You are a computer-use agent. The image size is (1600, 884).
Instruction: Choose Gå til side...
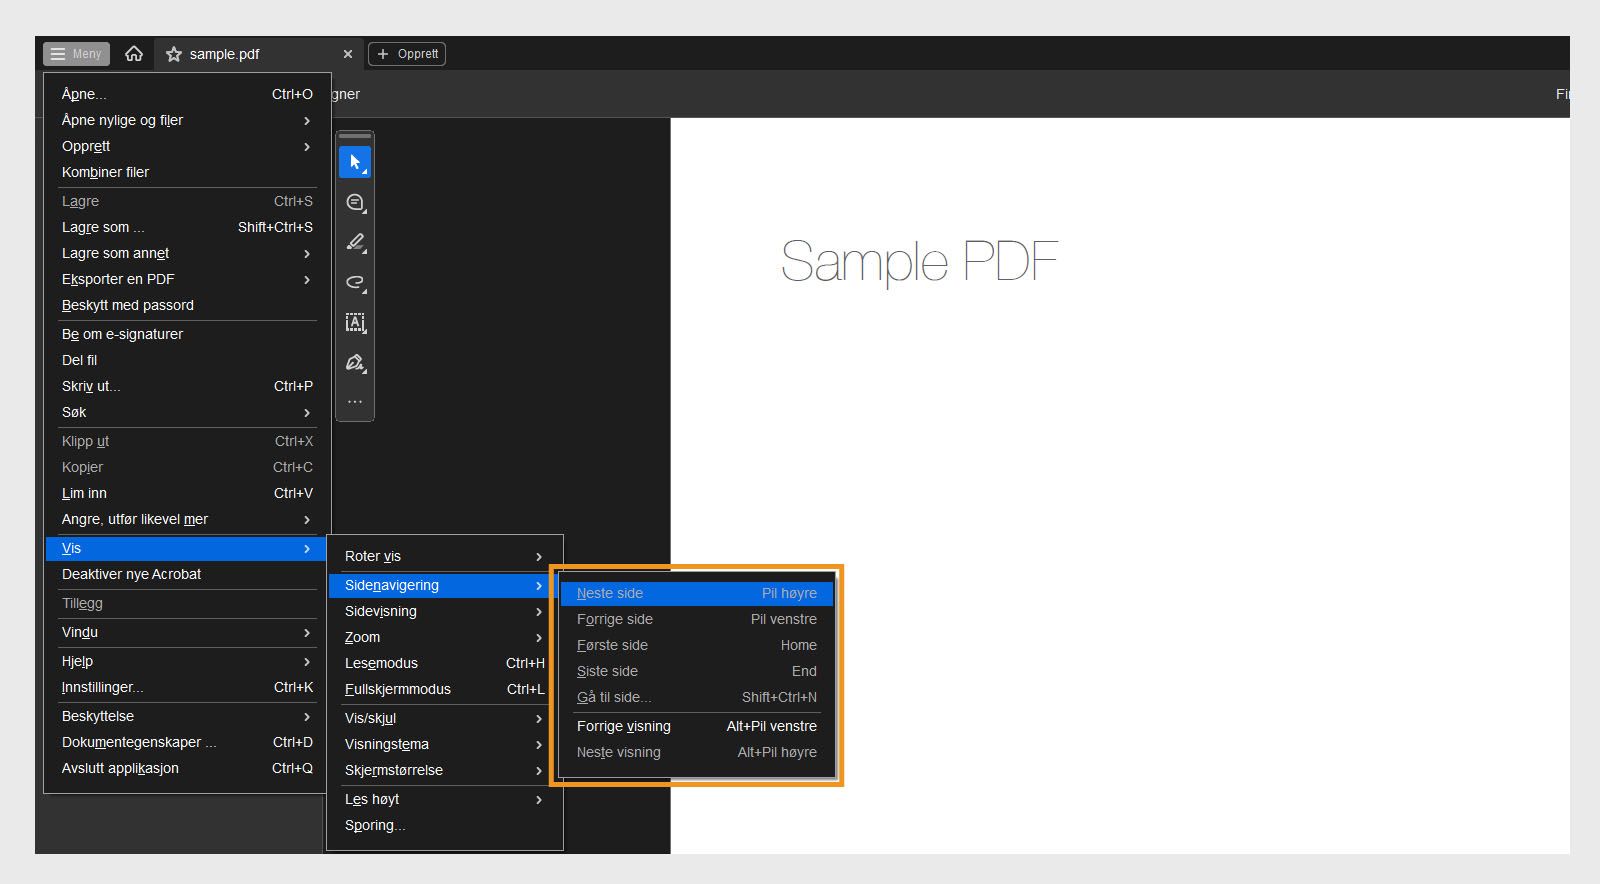[697, 697]
